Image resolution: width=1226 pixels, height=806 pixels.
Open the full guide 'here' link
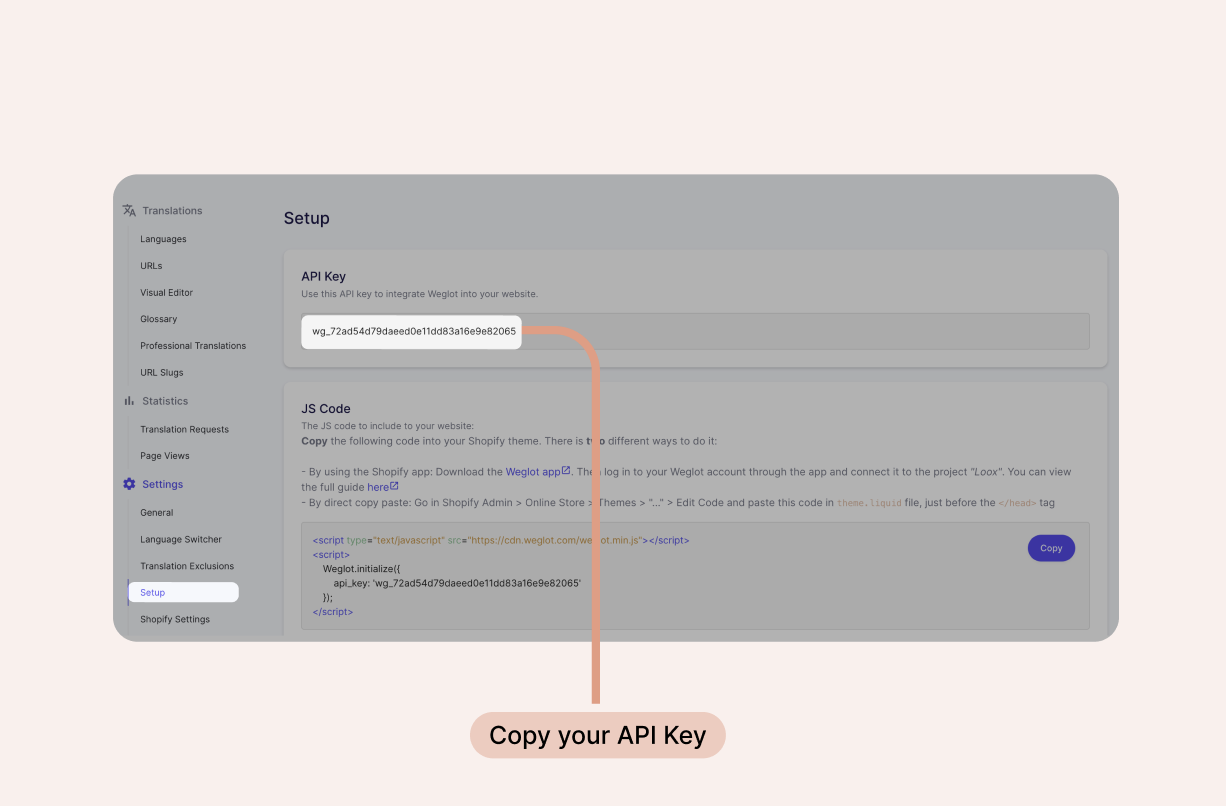[378, 487]
